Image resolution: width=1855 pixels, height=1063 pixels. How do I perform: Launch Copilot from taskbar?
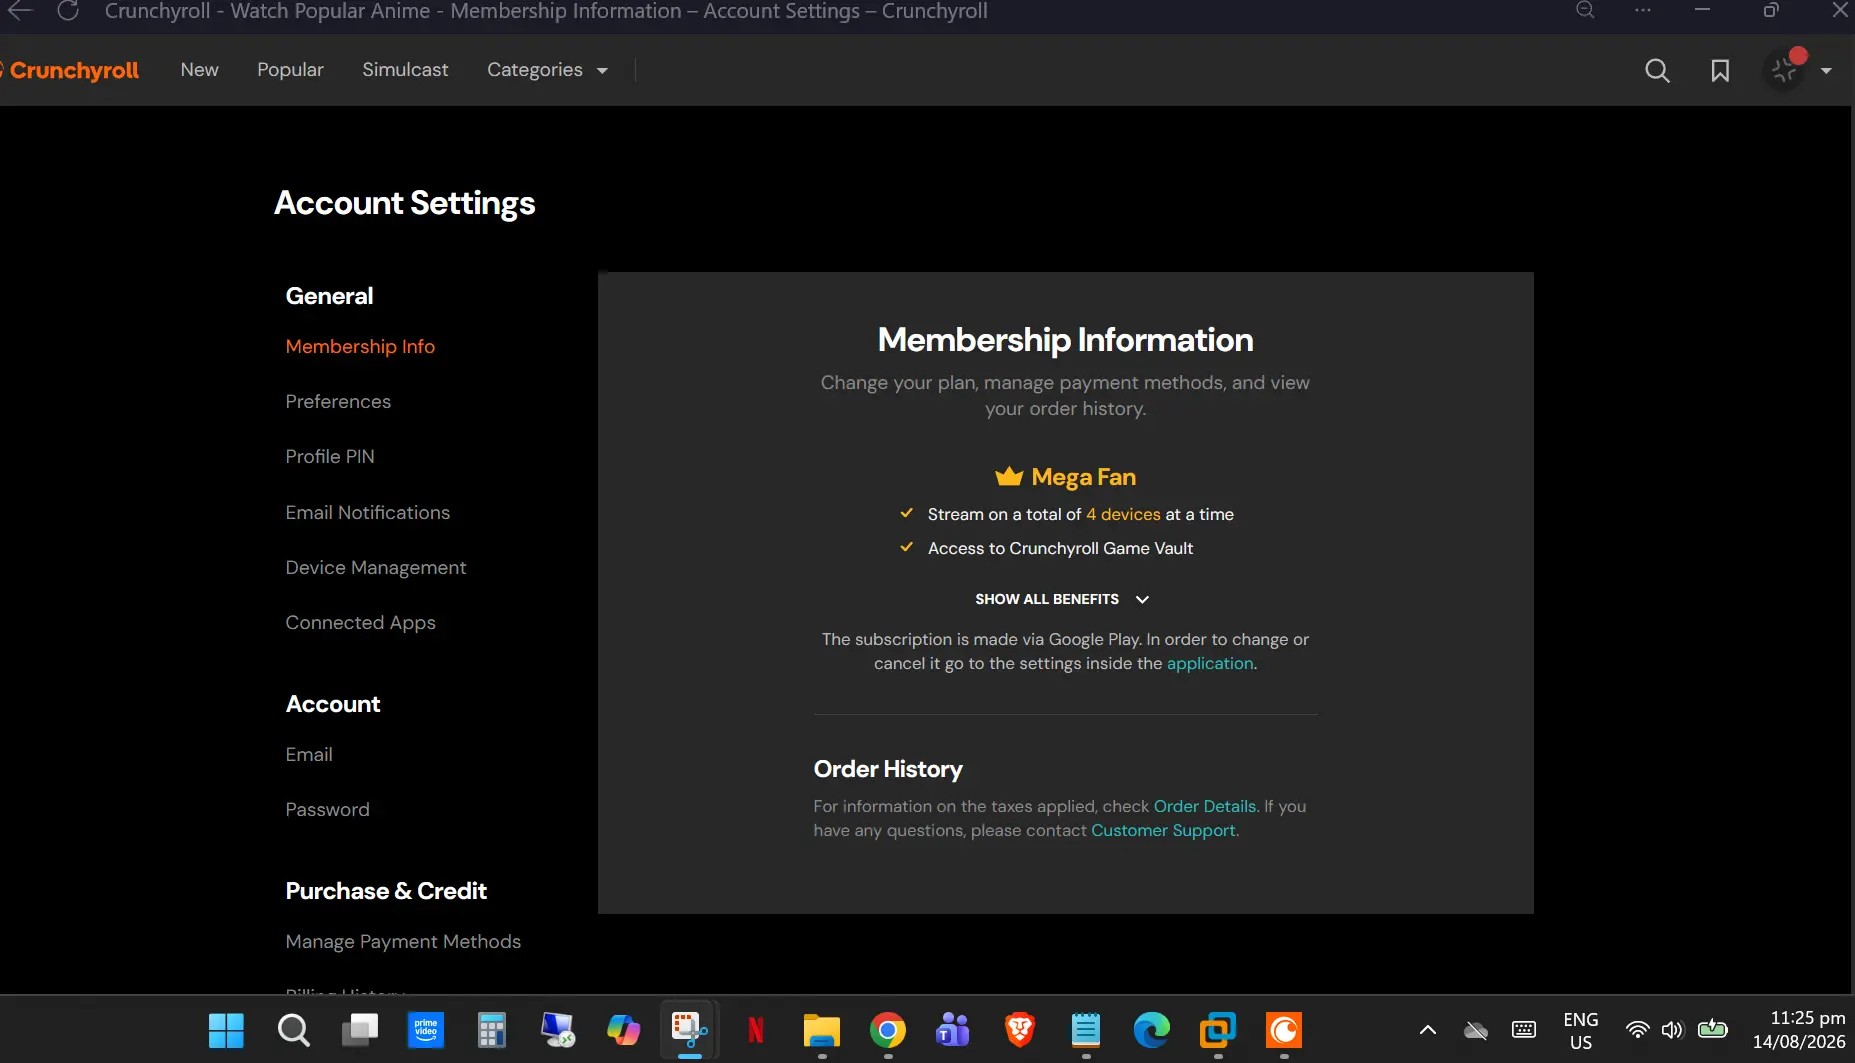point(623,1030)
